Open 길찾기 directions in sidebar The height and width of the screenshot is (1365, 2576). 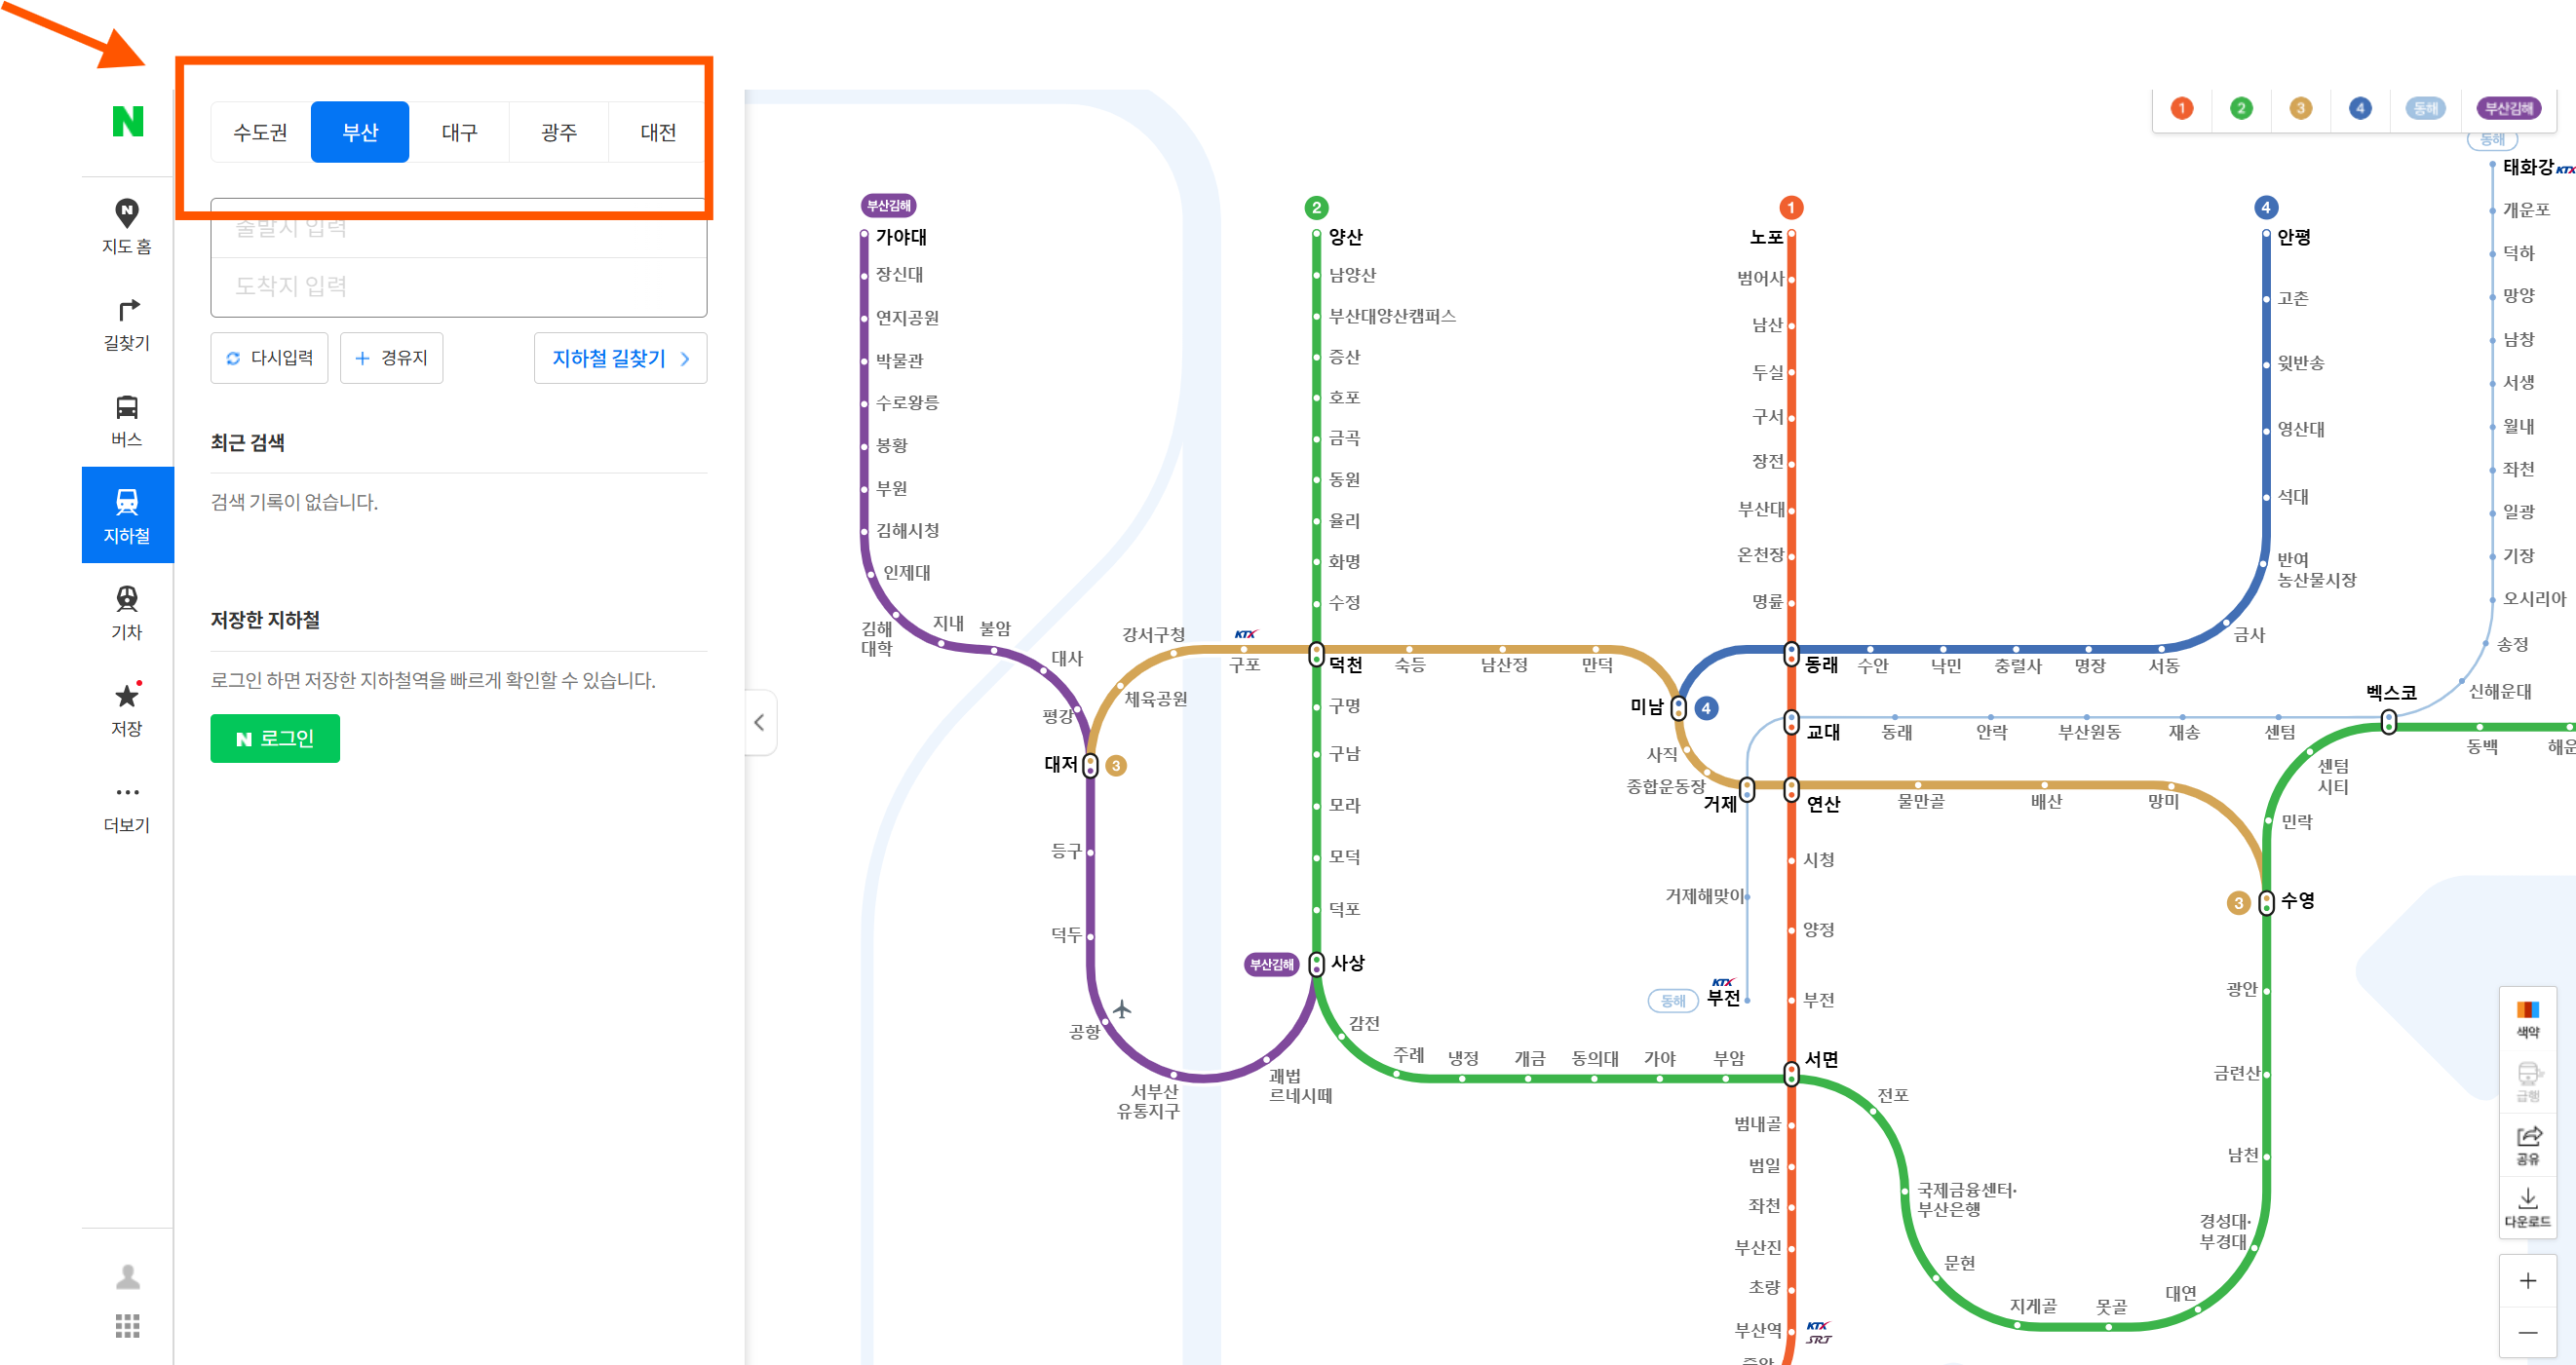(x=127, y=324)
